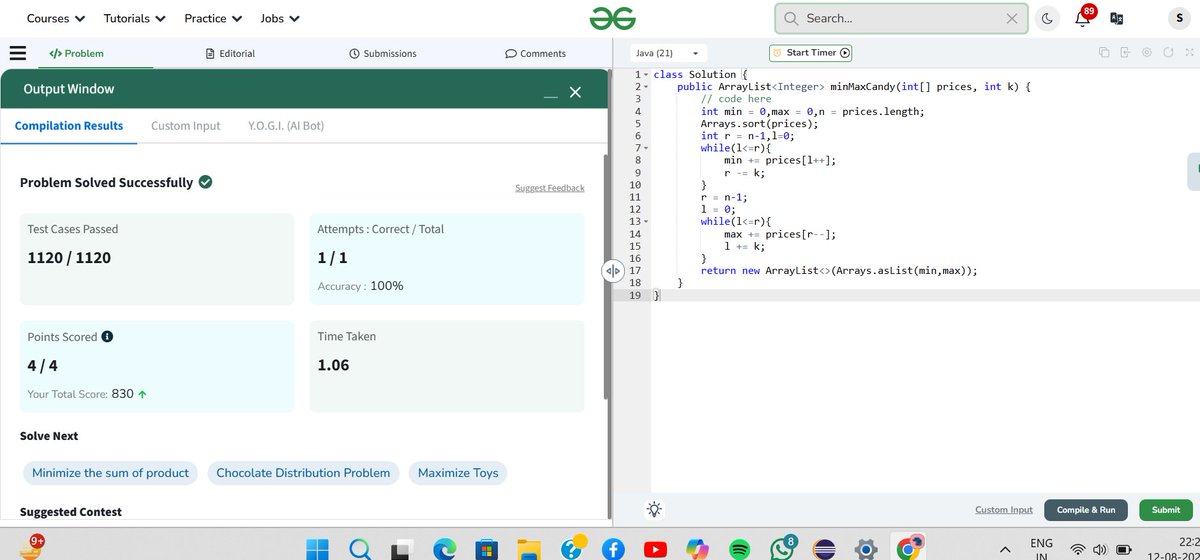Open the hamburger sidebar menu
Image resolution: width=1200 pixels, height=560 pixels.
(x=17, y=53)
